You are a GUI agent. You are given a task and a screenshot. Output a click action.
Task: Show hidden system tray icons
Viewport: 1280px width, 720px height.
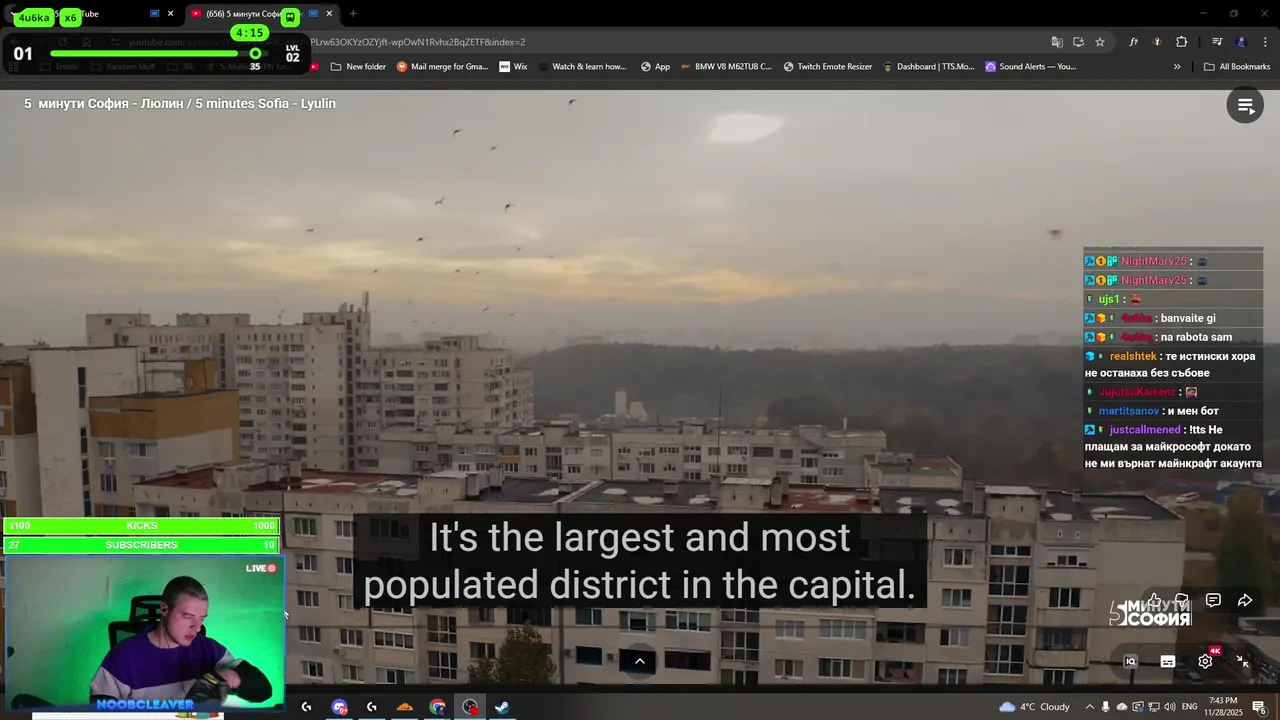[1090, 707]
